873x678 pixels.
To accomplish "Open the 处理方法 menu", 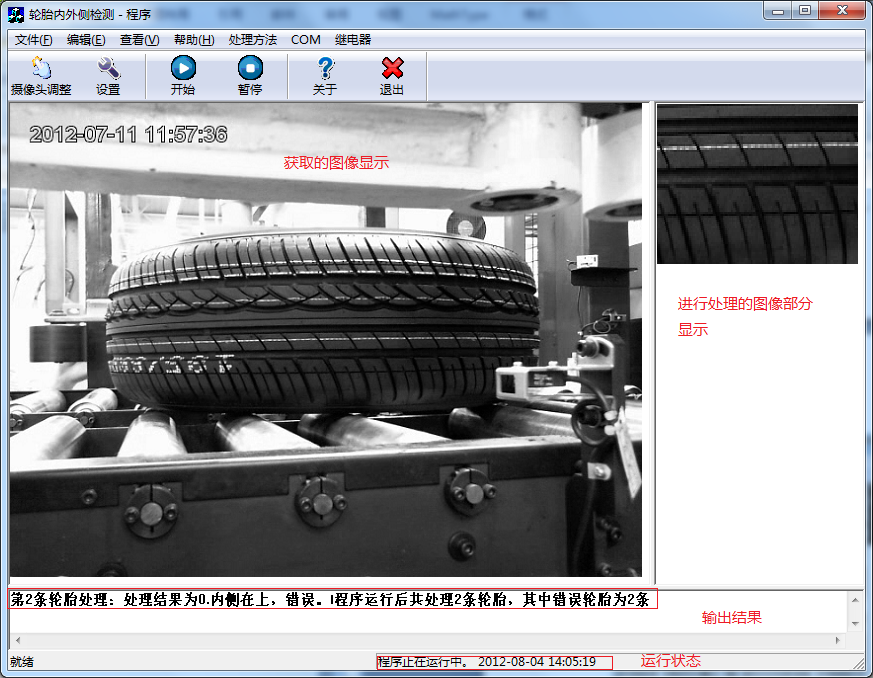I will pyautogui.click(x=252, y=40).
